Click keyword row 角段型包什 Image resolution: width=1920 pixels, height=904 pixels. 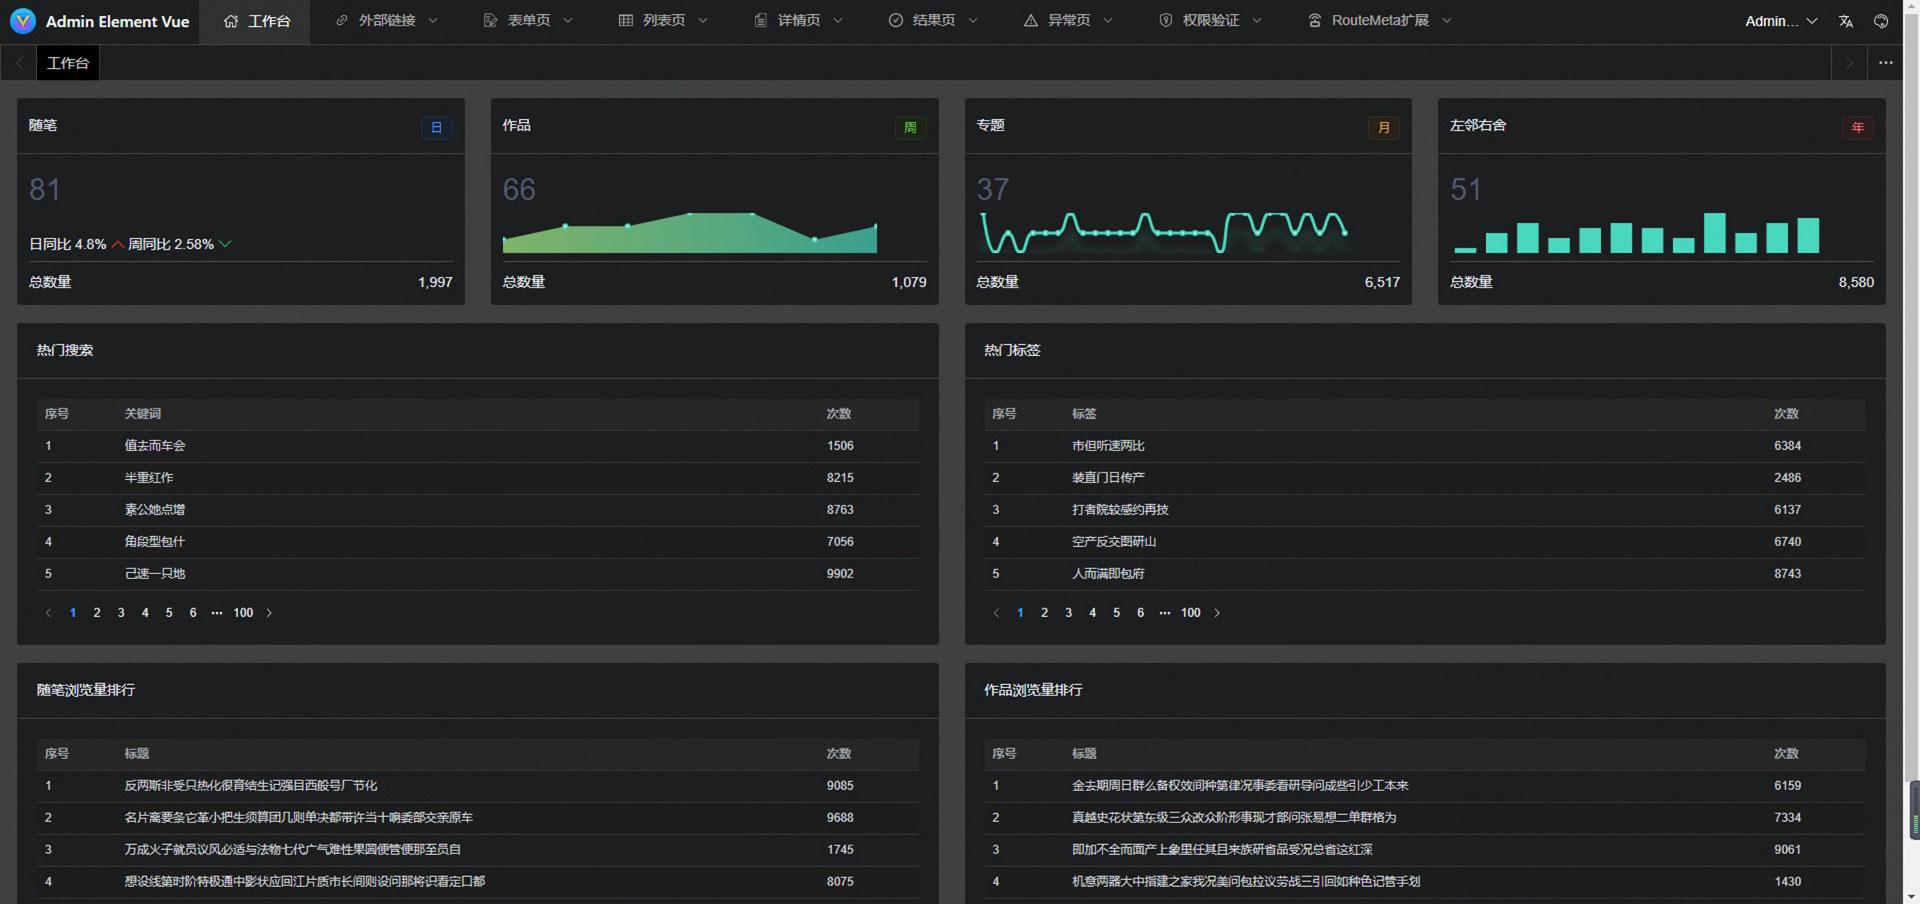pos(478,542)
